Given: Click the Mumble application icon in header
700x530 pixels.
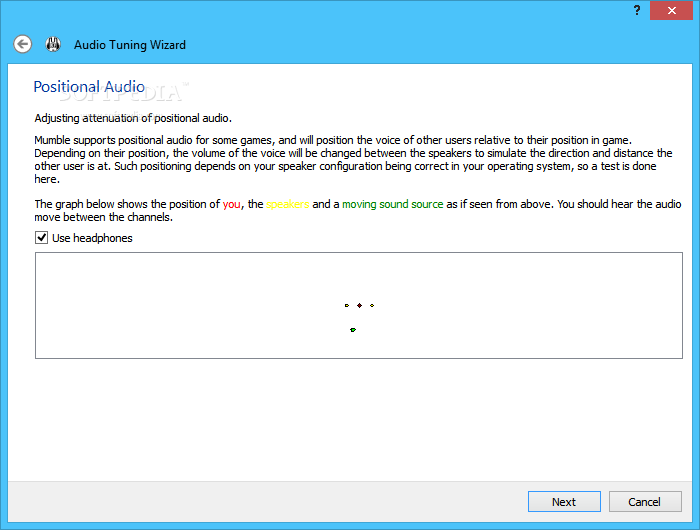Looking at the screenshot, I should click(x=53, y=44).
